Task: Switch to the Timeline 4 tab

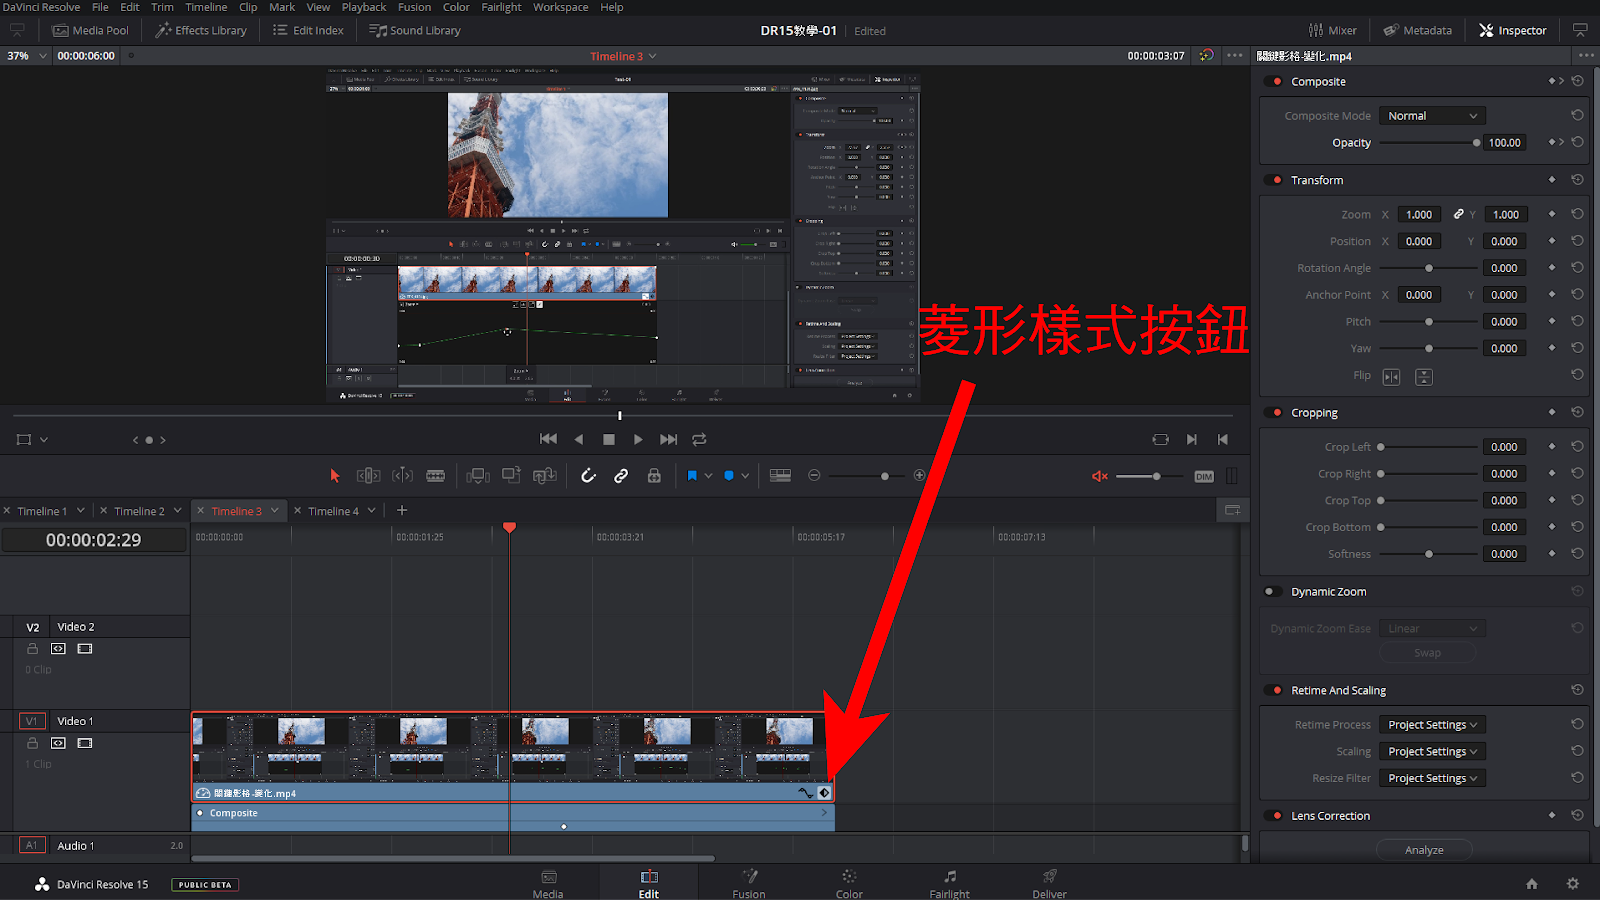Action: [x=333, y=511]
